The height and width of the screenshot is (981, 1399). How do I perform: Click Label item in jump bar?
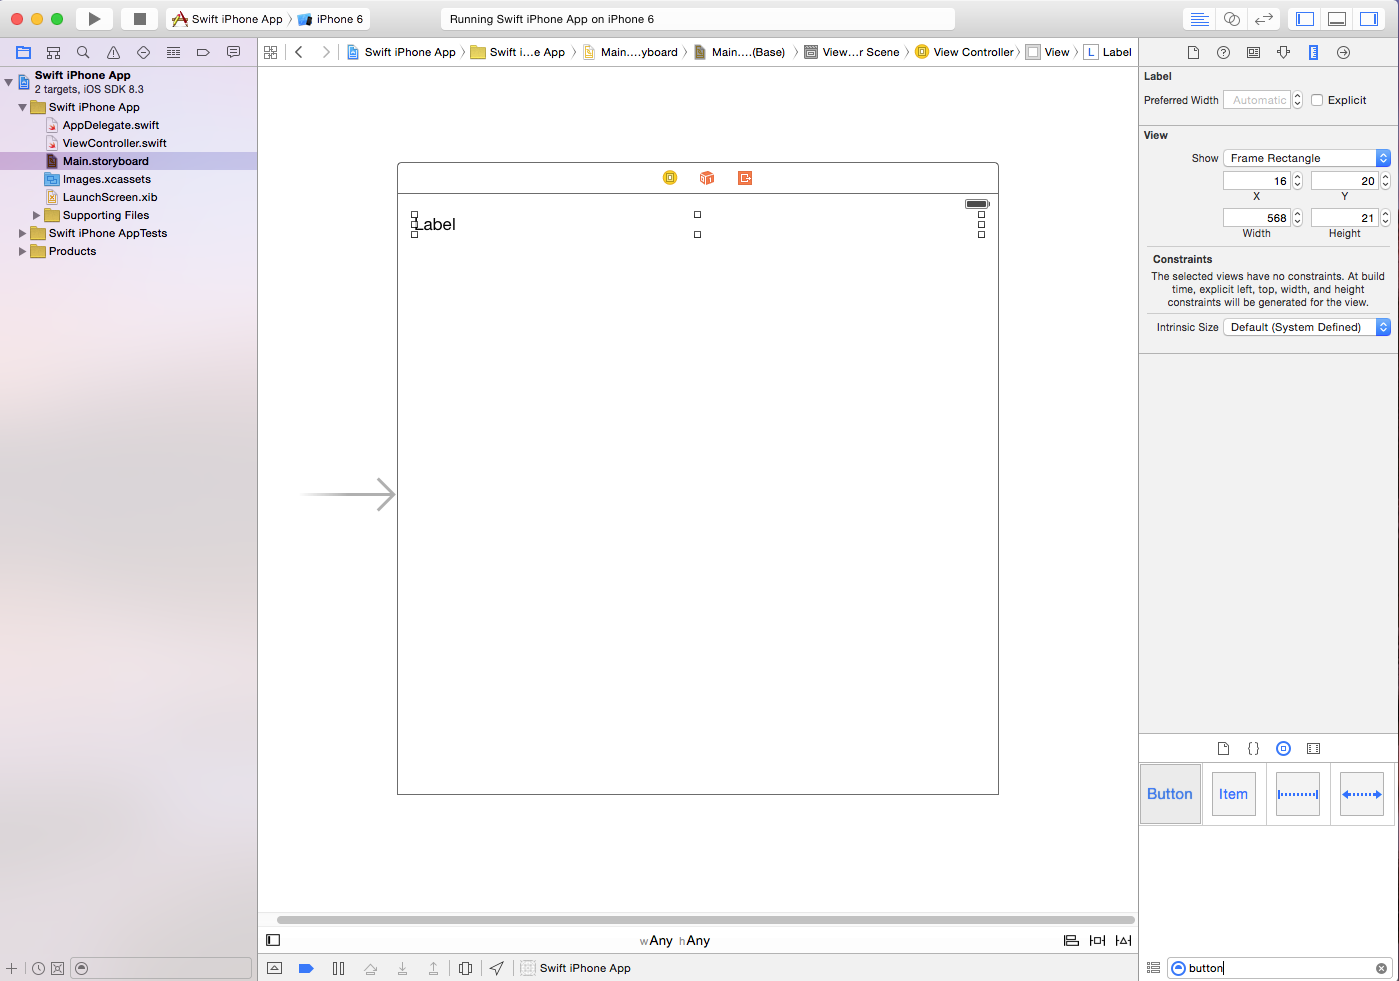coord(1108,52)
